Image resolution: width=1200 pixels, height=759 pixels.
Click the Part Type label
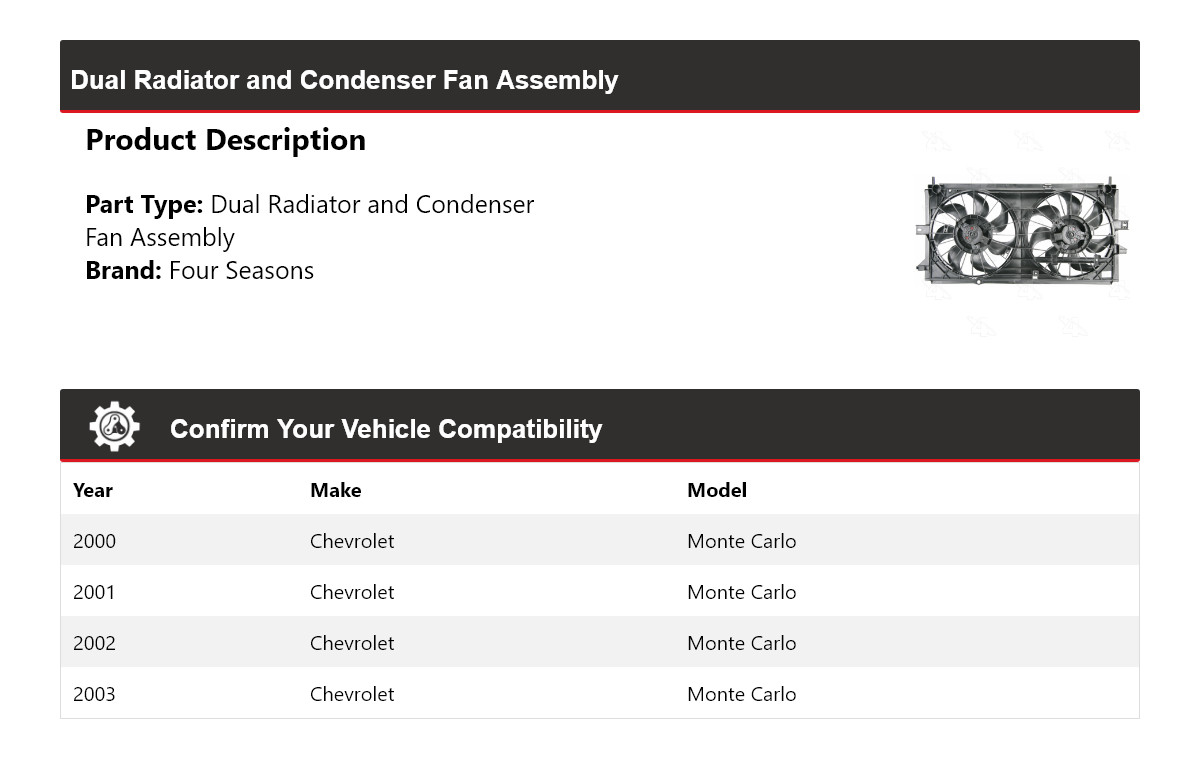point(144,205)
